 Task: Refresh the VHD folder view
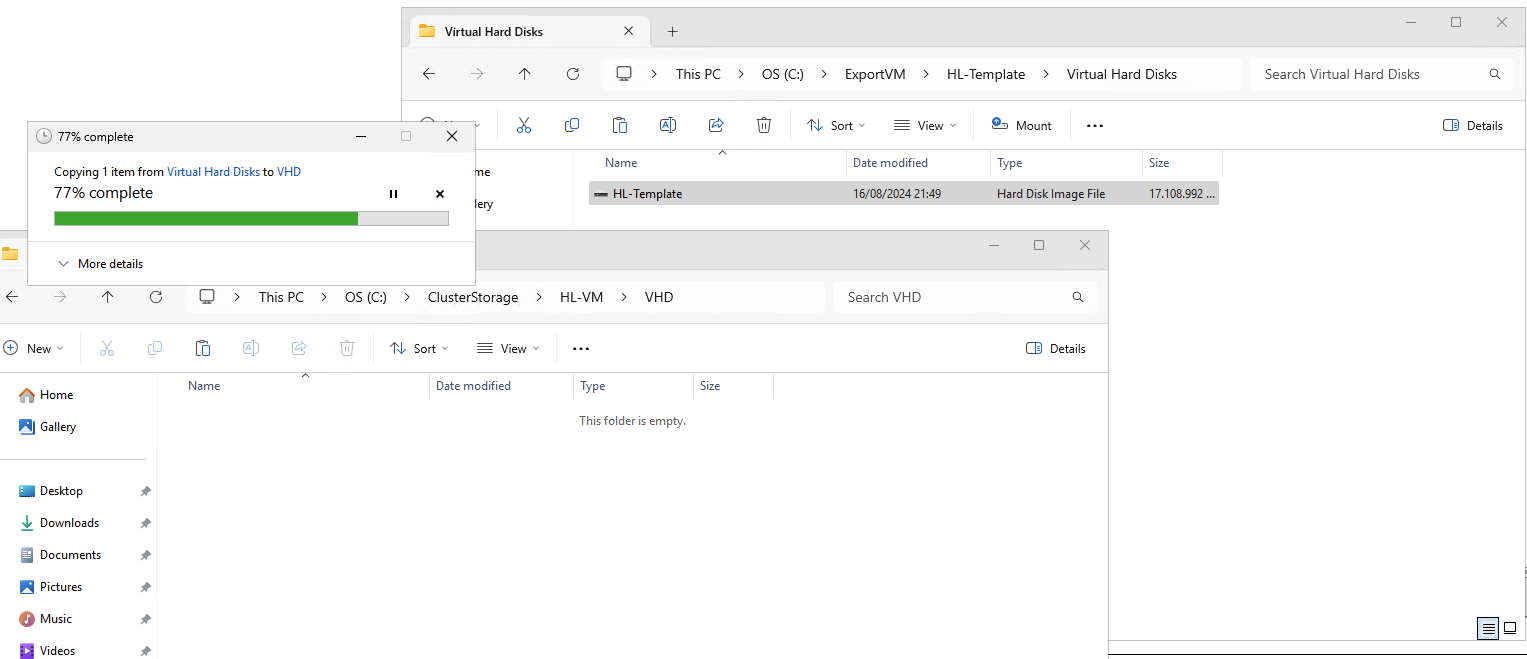pos(156,297)
